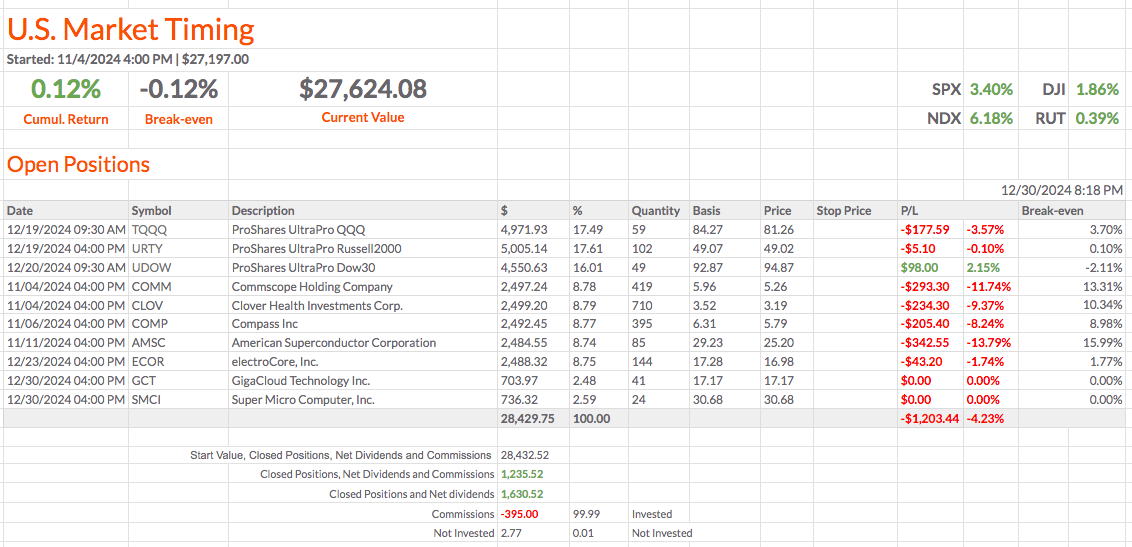The height and width of the screenshot is (547, 1132).
Task: Click the 12/30/2024 8:18 PM timestamp
Action: [1061, 190]
